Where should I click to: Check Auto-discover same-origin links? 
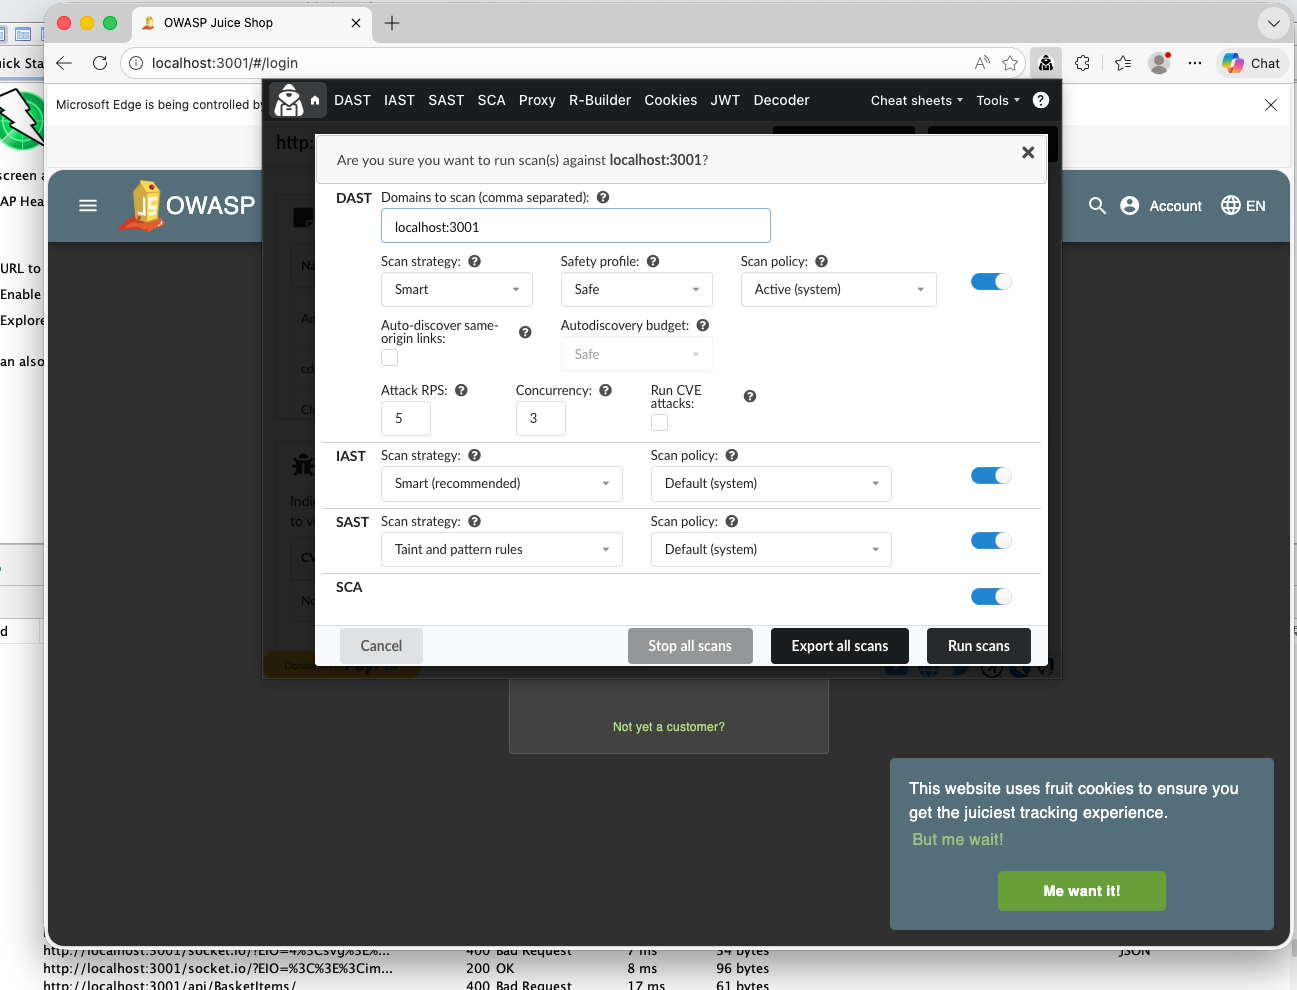coord(389,357)
